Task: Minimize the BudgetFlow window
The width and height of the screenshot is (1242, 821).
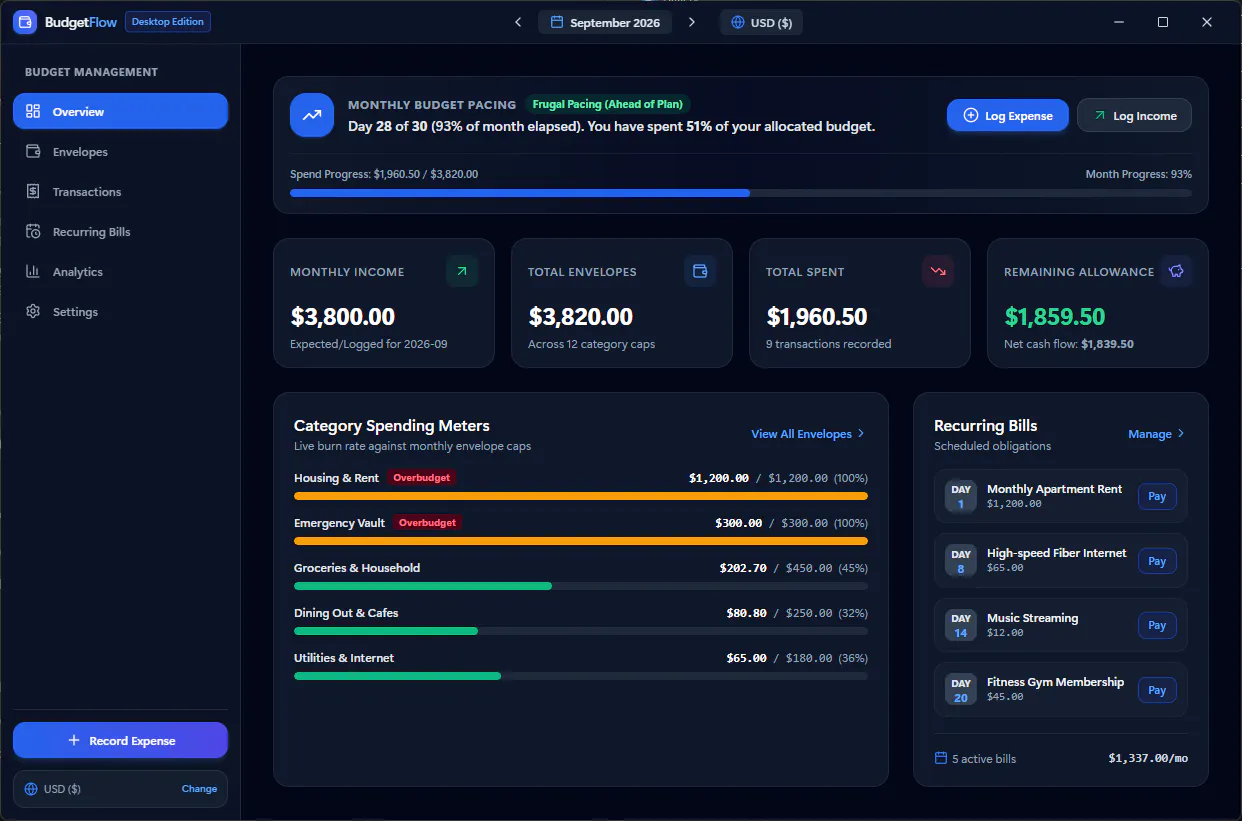Action: click(x=1118, y=22)
